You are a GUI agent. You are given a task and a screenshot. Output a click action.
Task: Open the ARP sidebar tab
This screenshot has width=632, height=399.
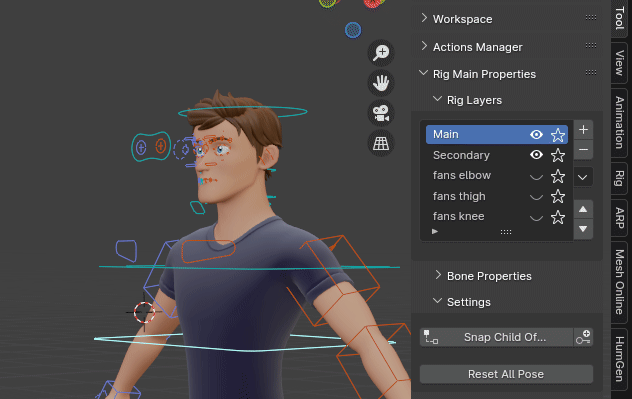click(620, 218)
